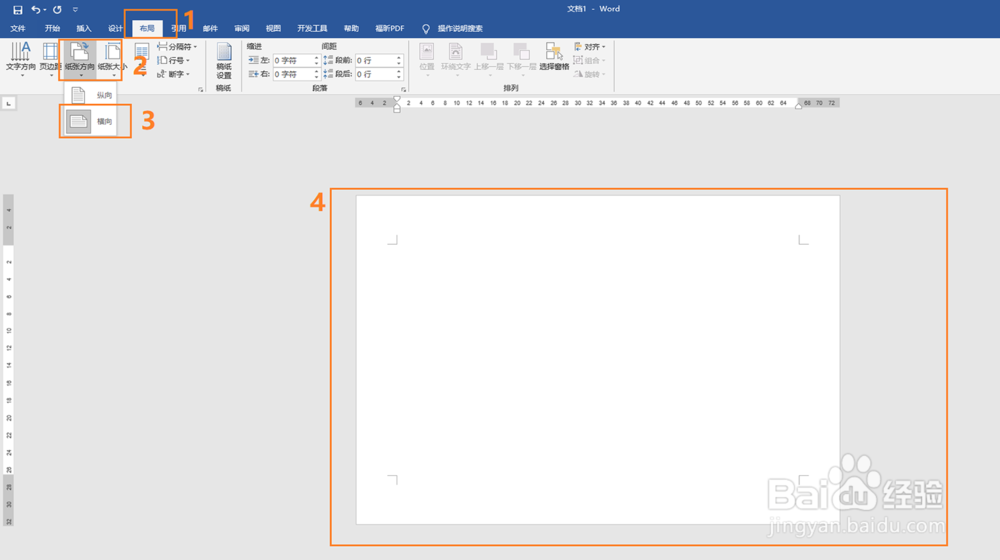Click the vertical ruler on the left
Image resolution: width=1000 pixels, height=560 pixels.
pos(8,360)
